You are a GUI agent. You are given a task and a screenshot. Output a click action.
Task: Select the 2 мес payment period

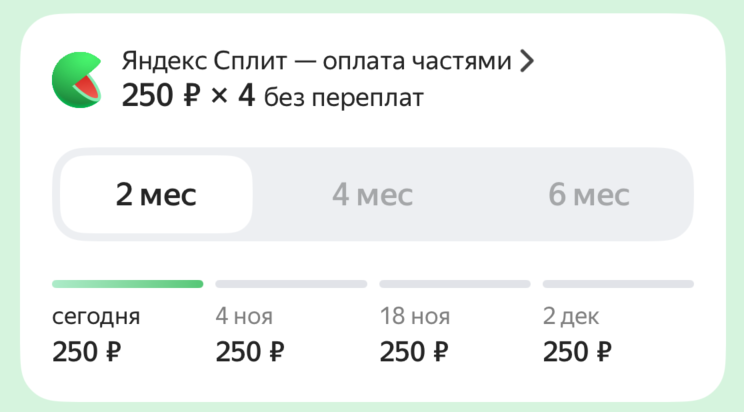click(156, 195)
